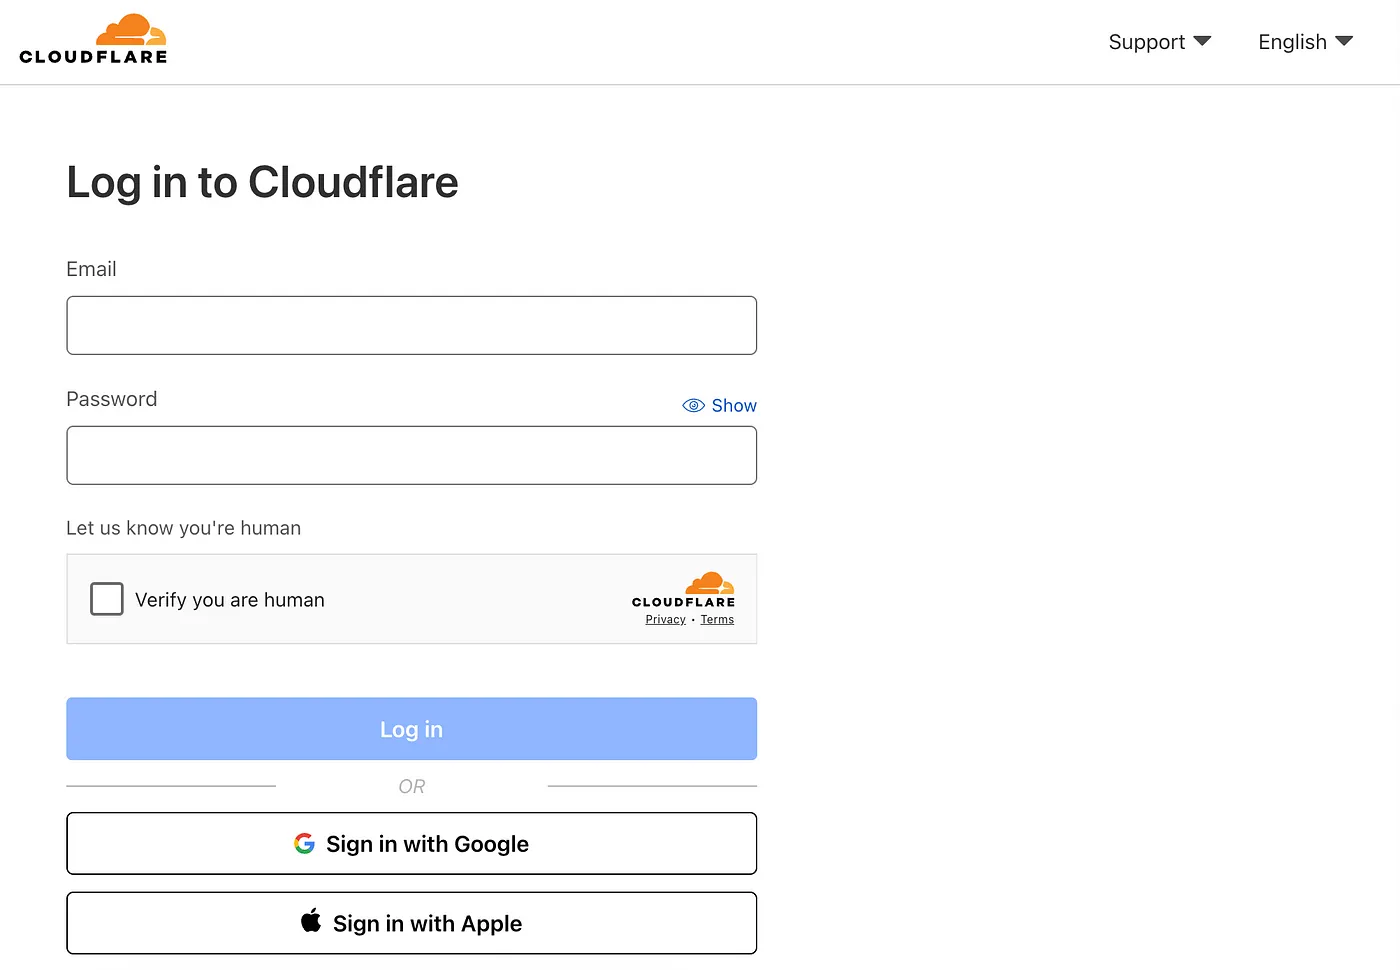Open the English language dropdown

(x=1305, y=42)
